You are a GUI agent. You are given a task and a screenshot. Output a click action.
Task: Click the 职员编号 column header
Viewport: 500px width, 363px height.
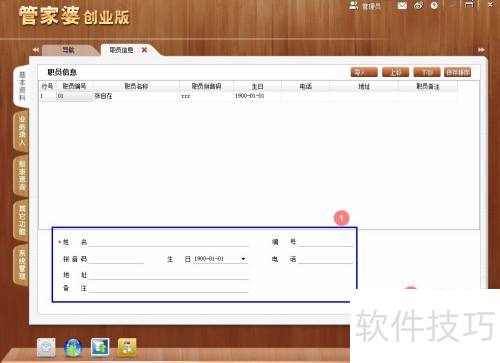tap(74, 86)
